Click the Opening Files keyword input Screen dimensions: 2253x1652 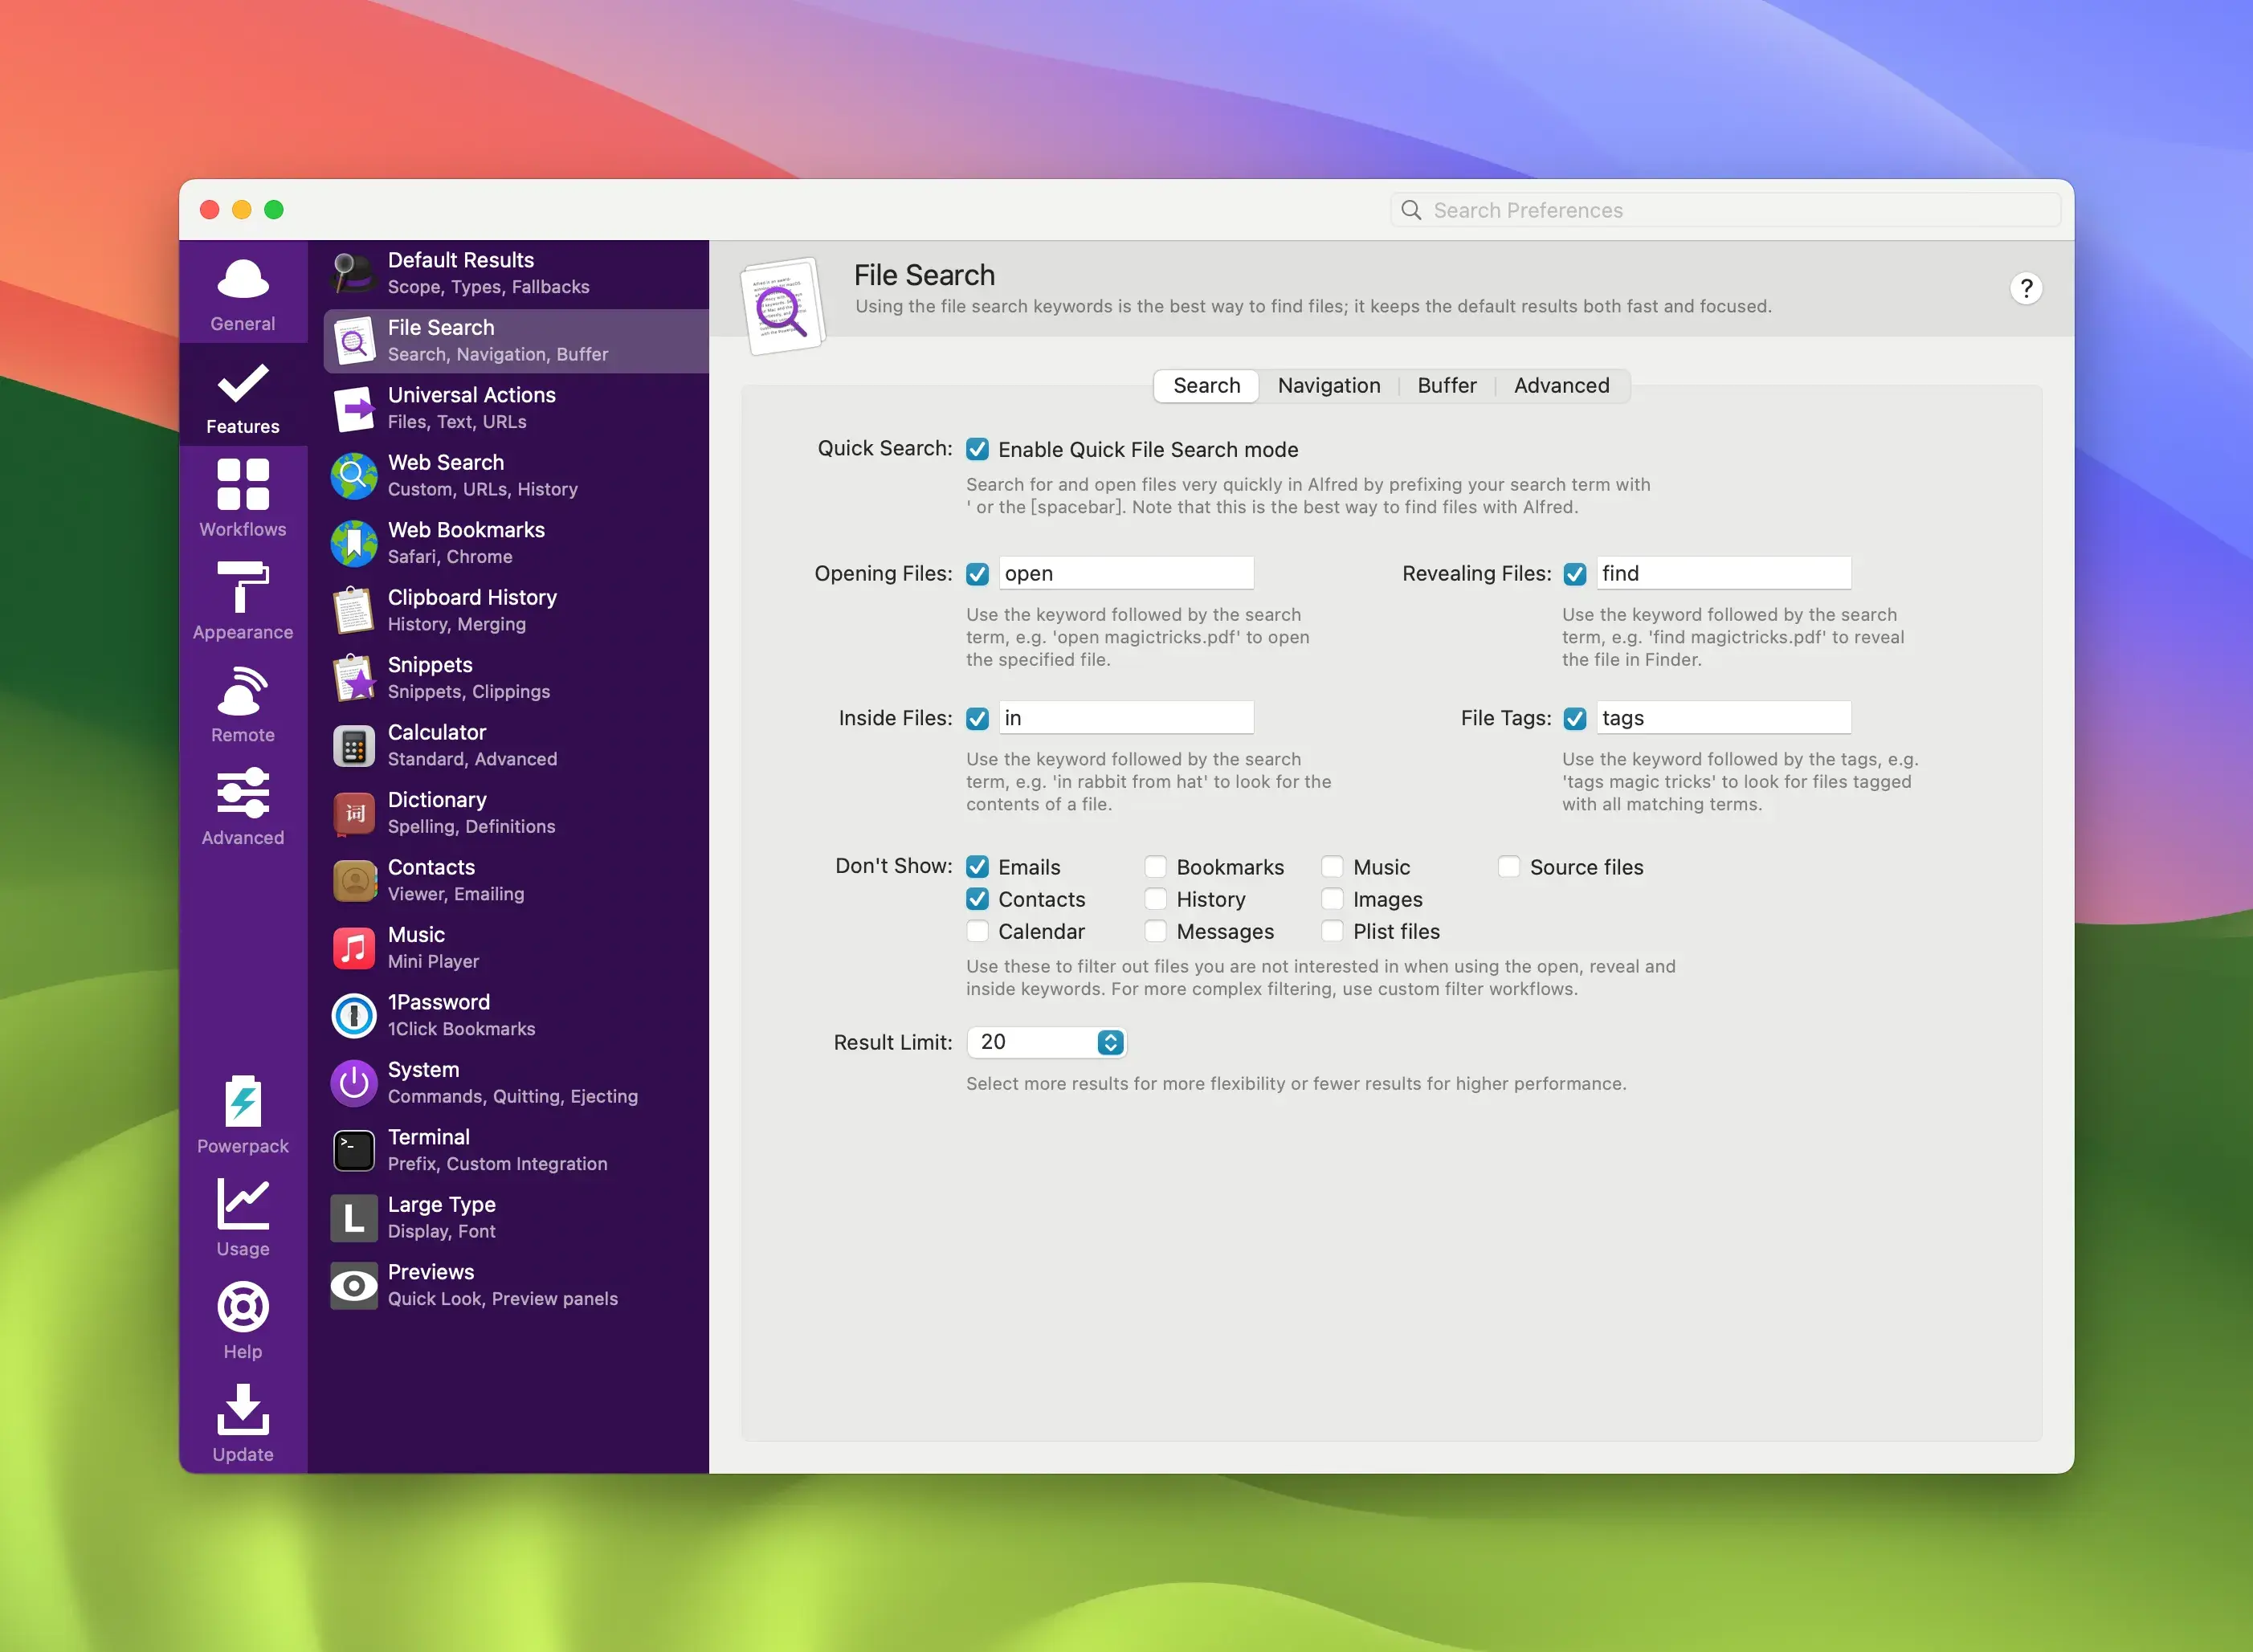1124,573
